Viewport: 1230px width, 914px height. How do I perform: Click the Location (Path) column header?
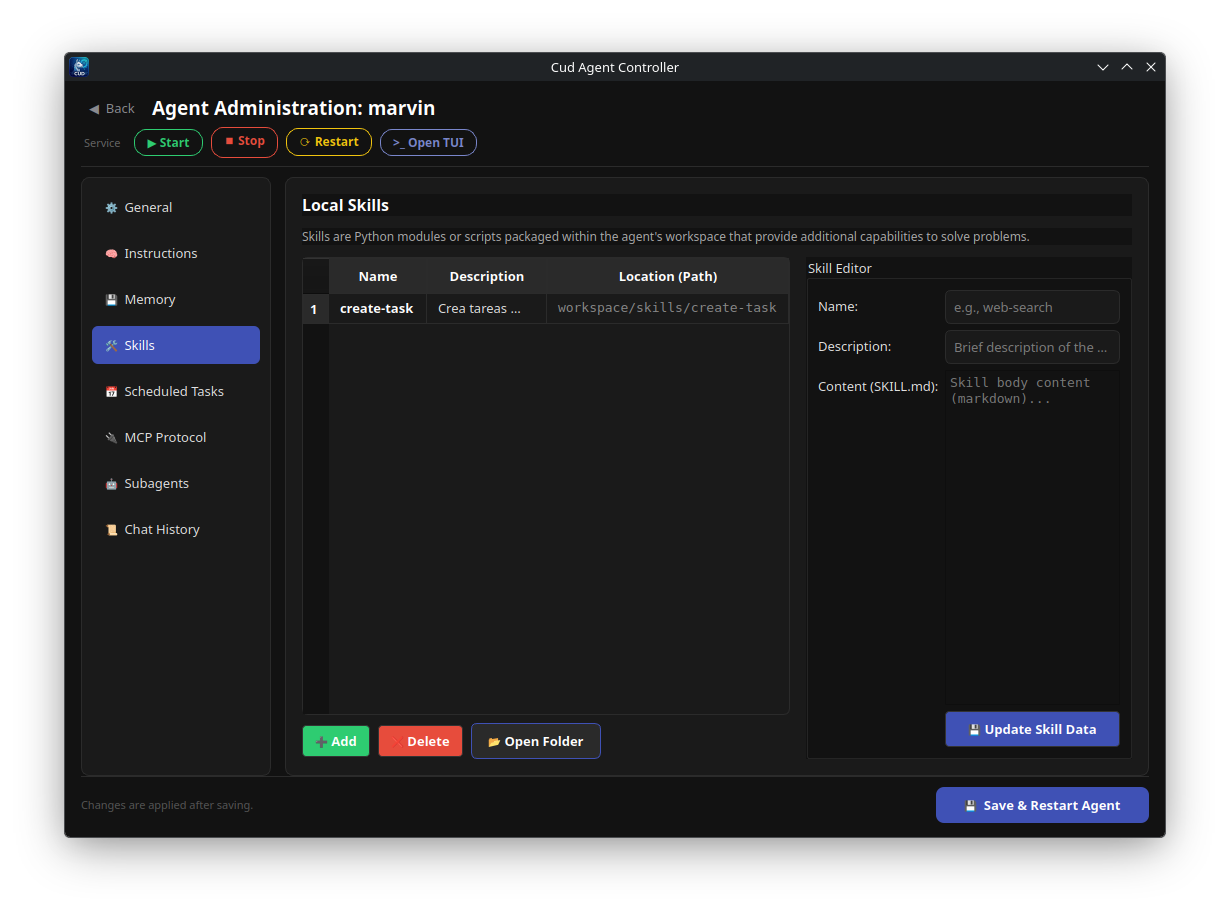click(x=668, y=276)
